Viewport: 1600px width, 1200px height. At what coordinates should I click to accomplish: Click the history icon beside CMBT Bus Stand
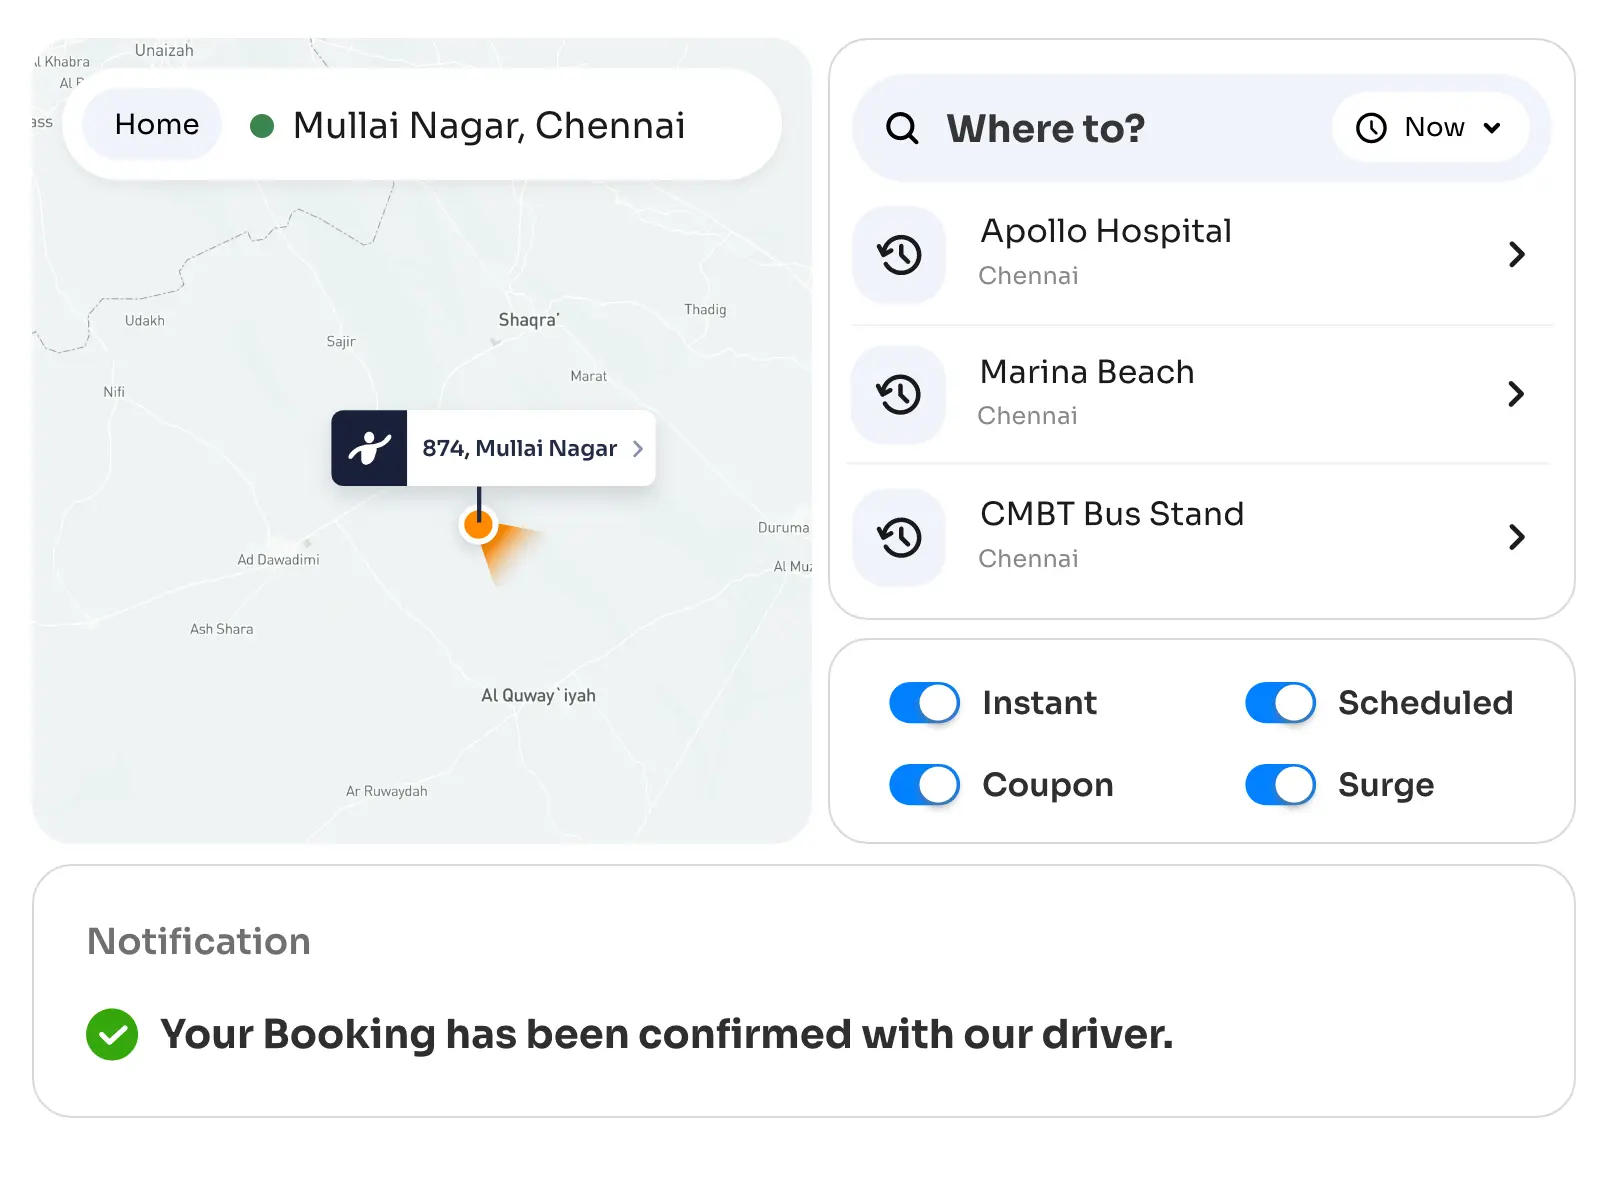coord(898,537)
